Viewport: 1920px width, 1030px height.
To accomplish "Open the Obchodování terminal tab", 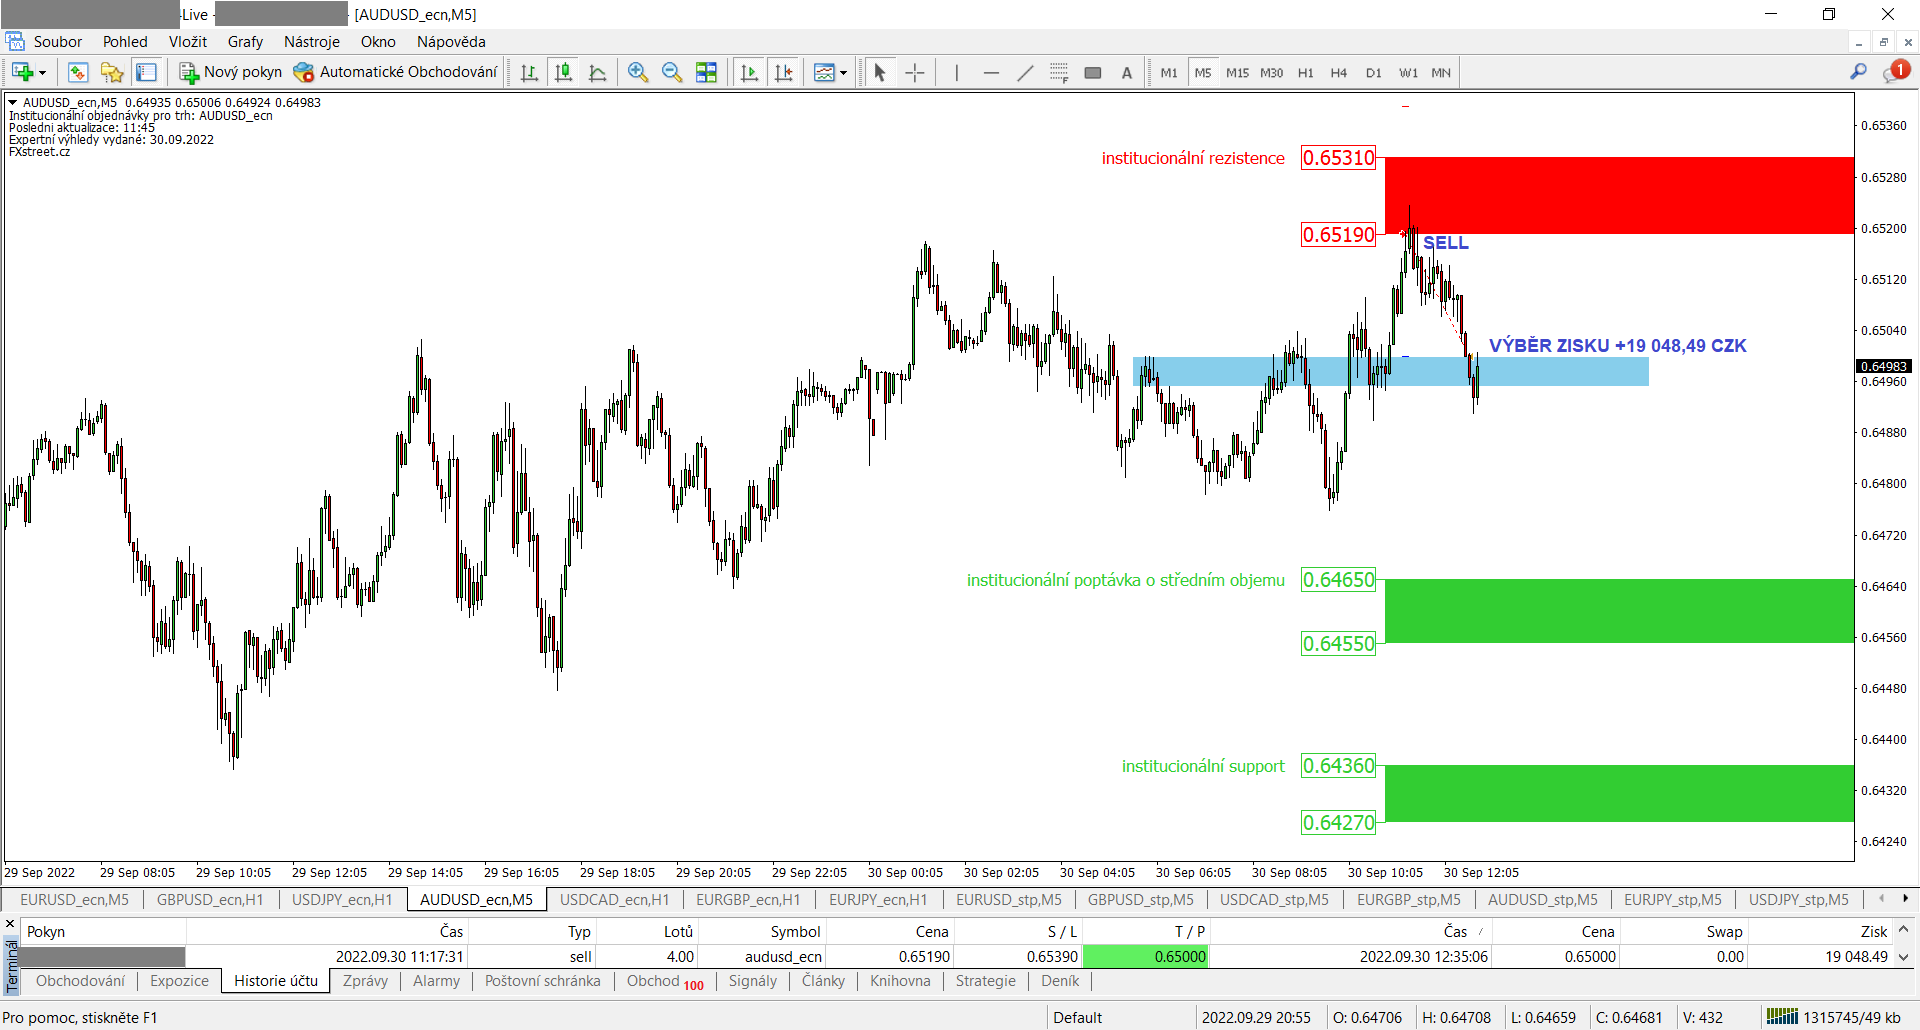I will click(80, 980).
